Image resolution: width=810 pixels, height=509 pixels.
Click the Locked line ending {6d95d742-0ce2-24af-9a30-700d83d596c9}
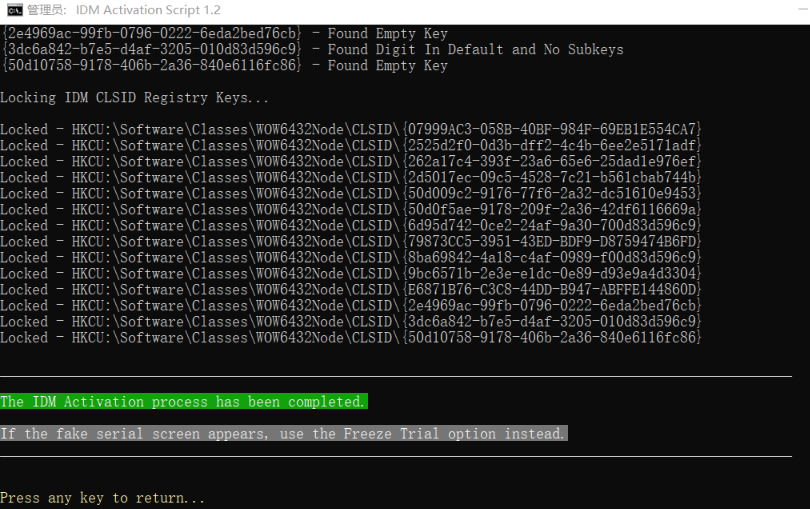point(351,225)
